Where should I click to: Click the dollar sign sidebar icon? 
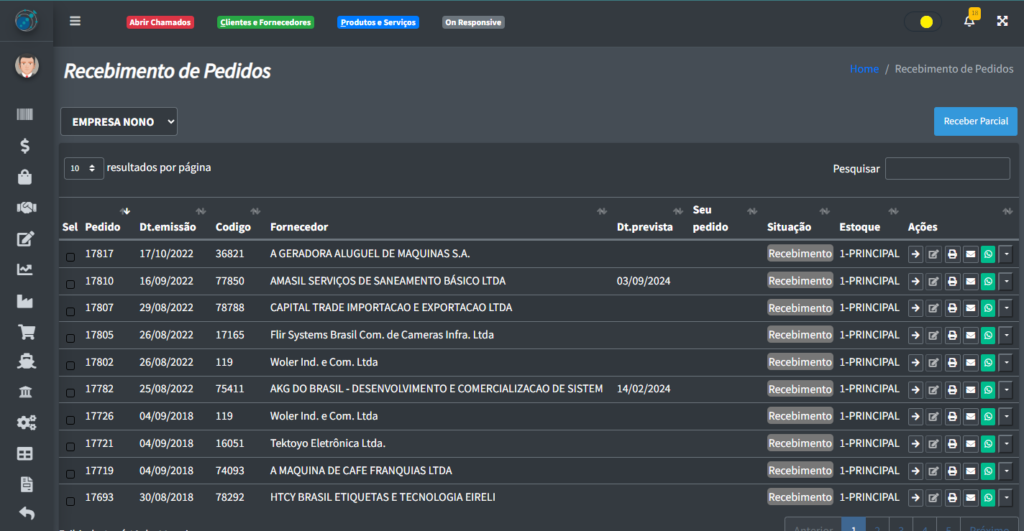click(26, 146)
